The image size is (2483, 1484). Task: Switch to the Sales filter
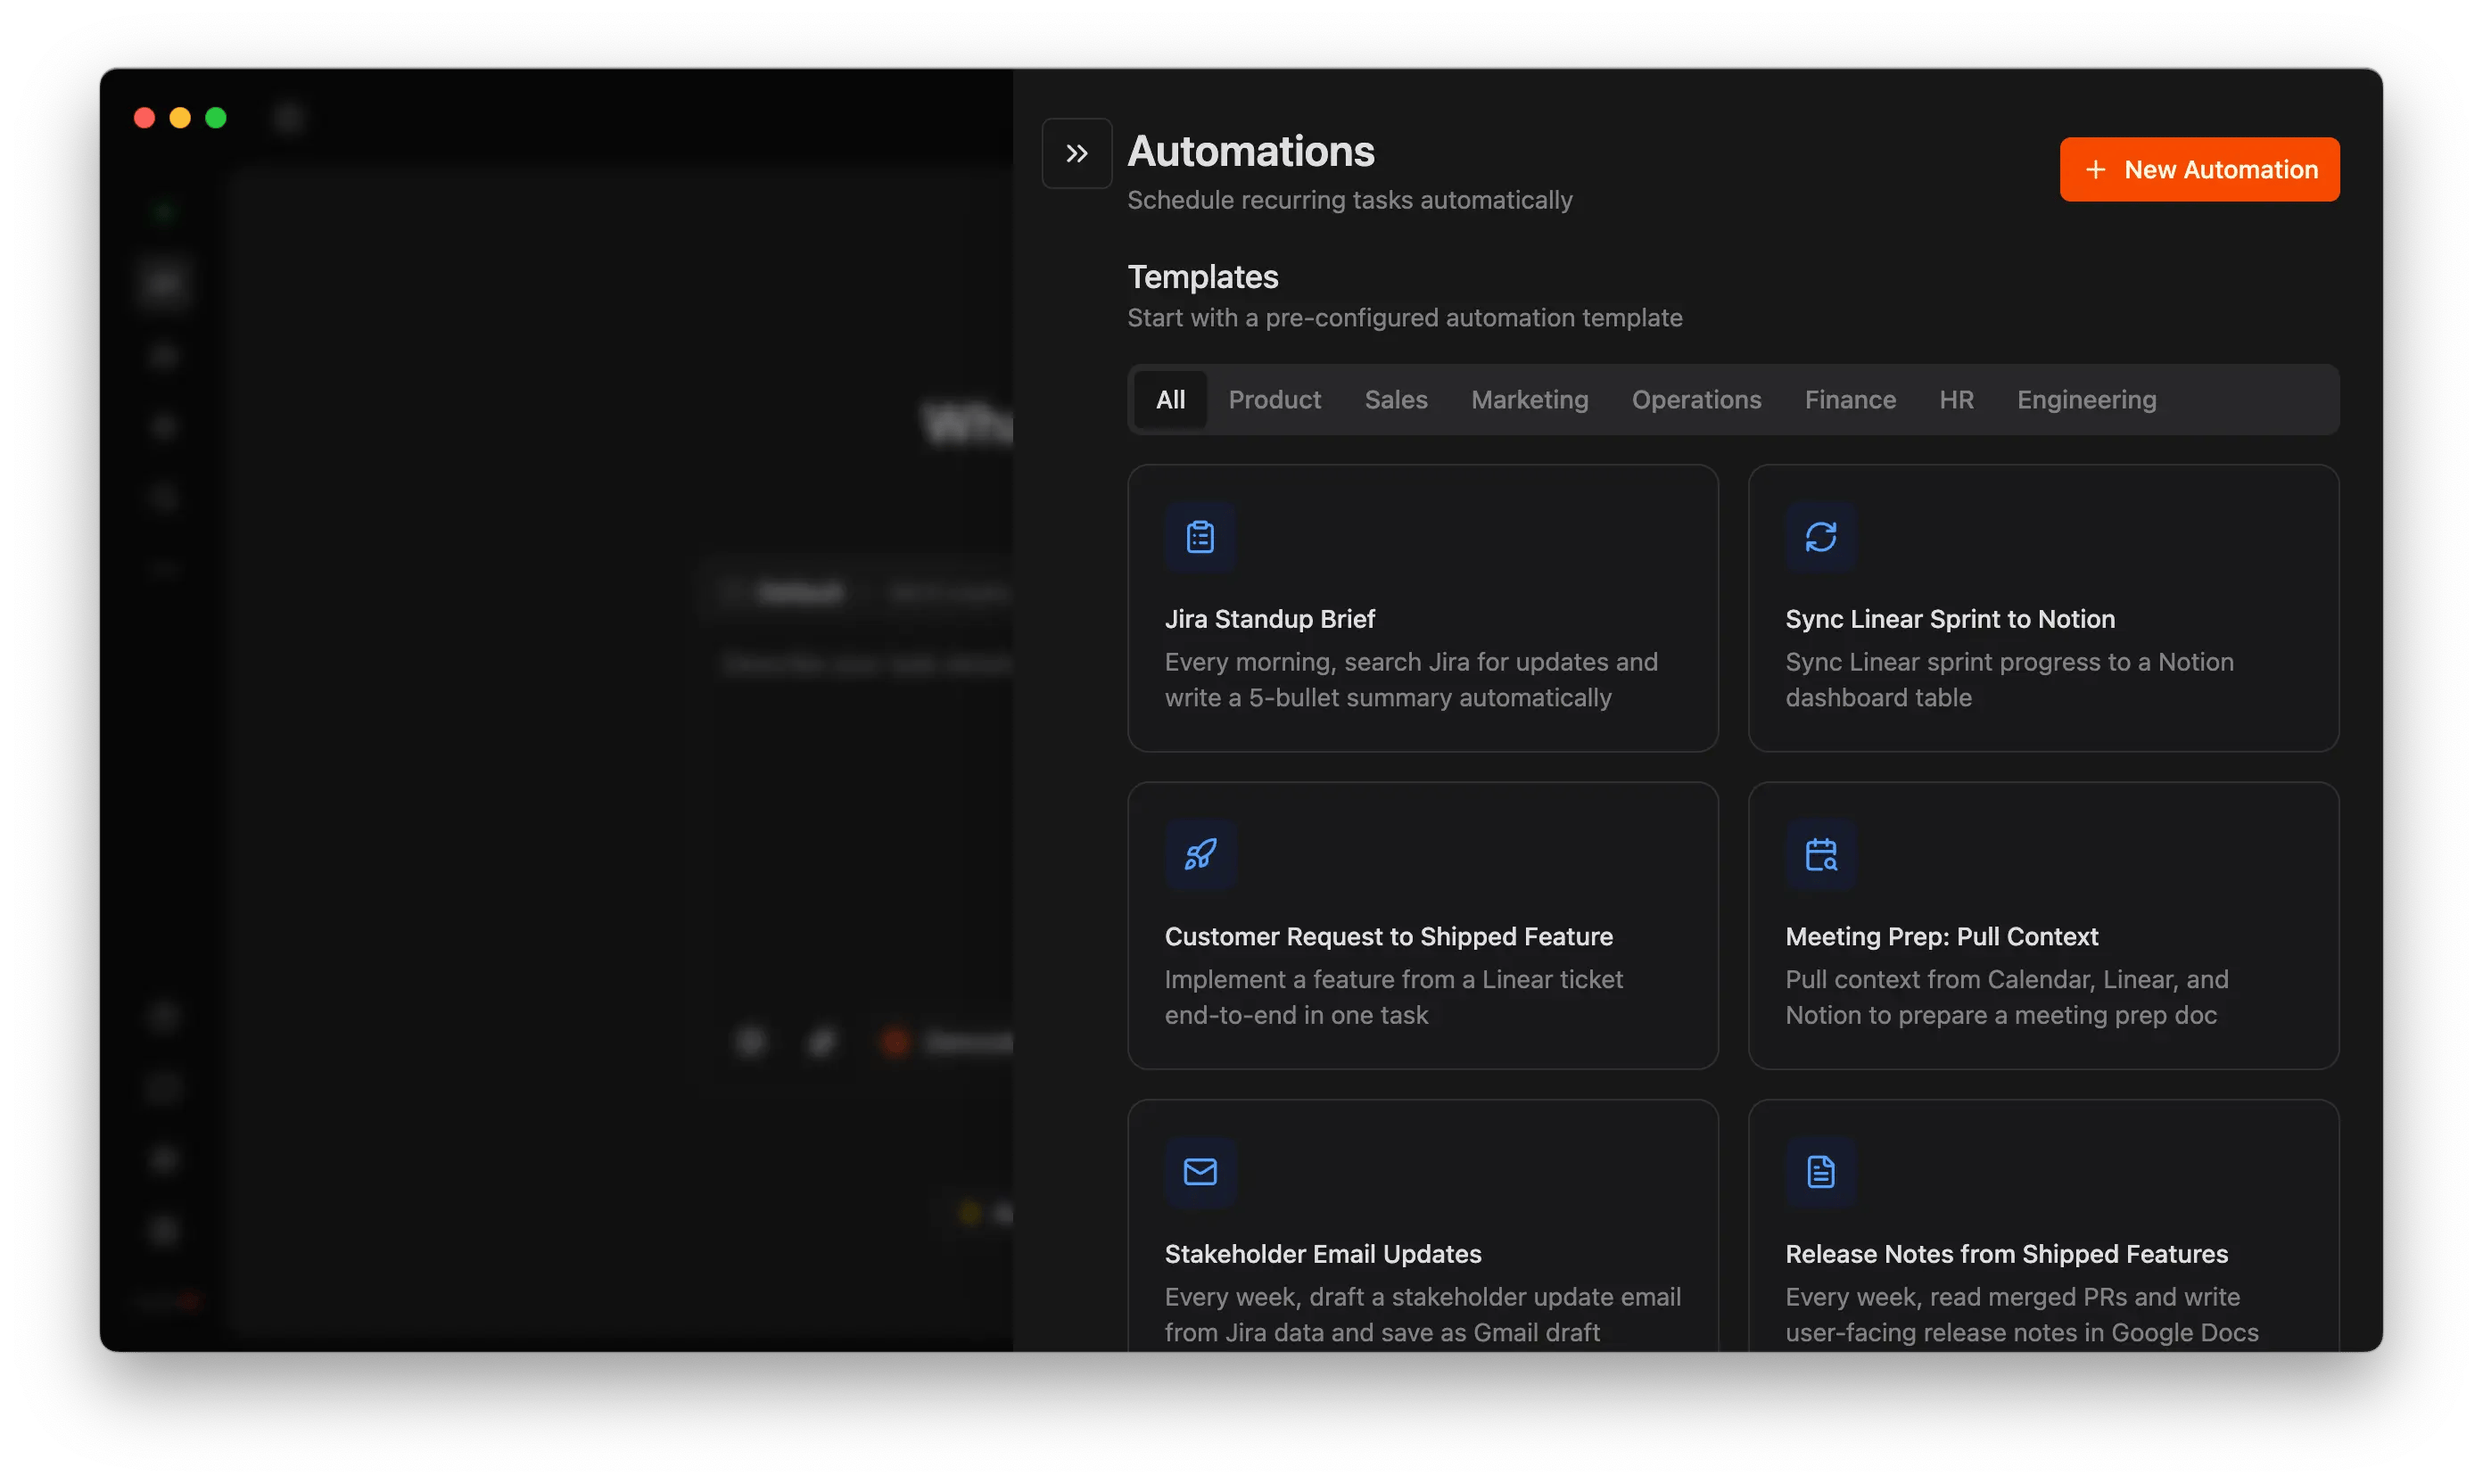[x=1396, y=399]
